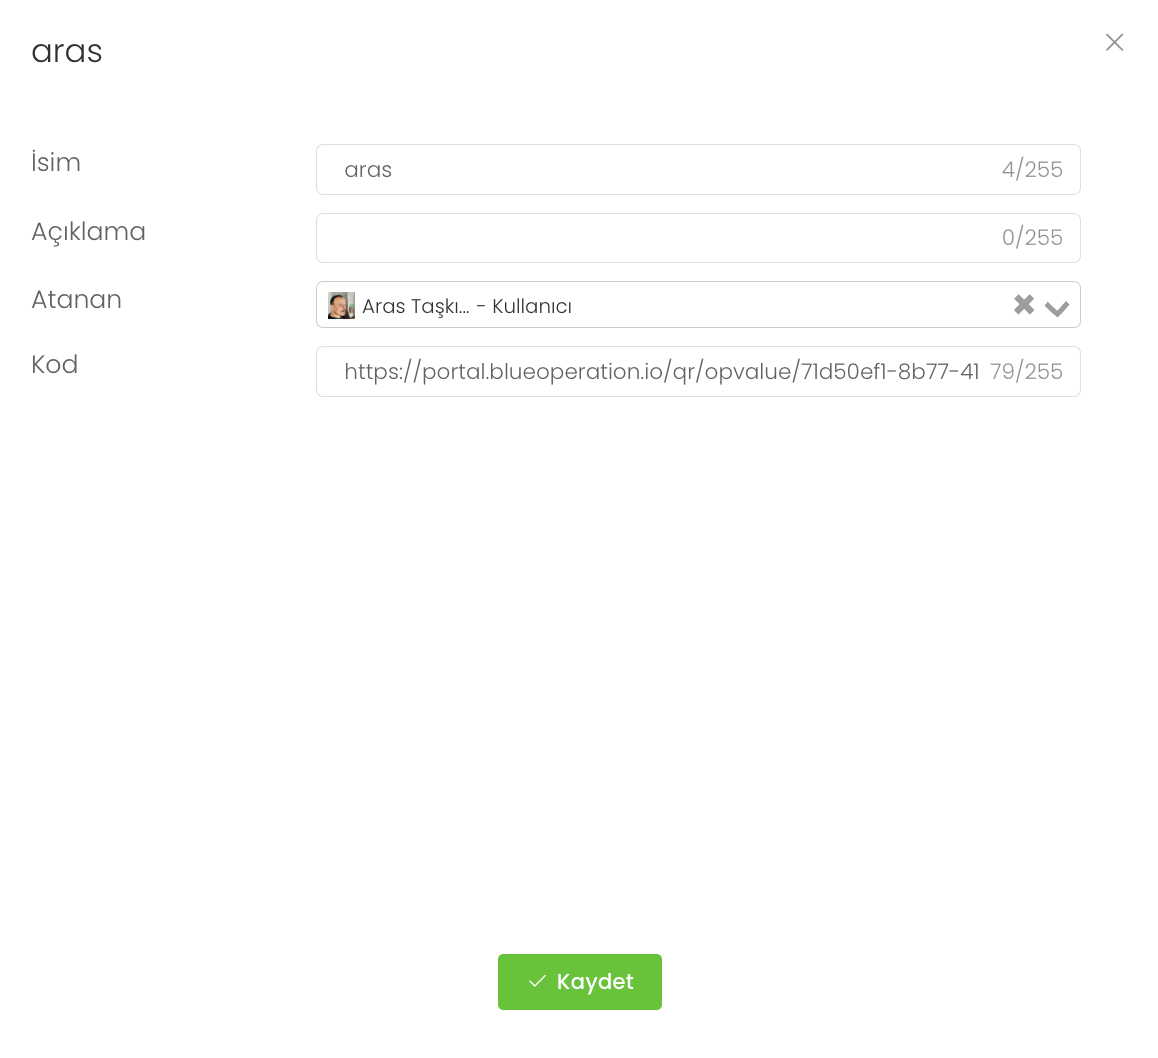The image size is (1158, 1058).
Task: Click the word aras in İsim field
Action: tap(368, 170)
